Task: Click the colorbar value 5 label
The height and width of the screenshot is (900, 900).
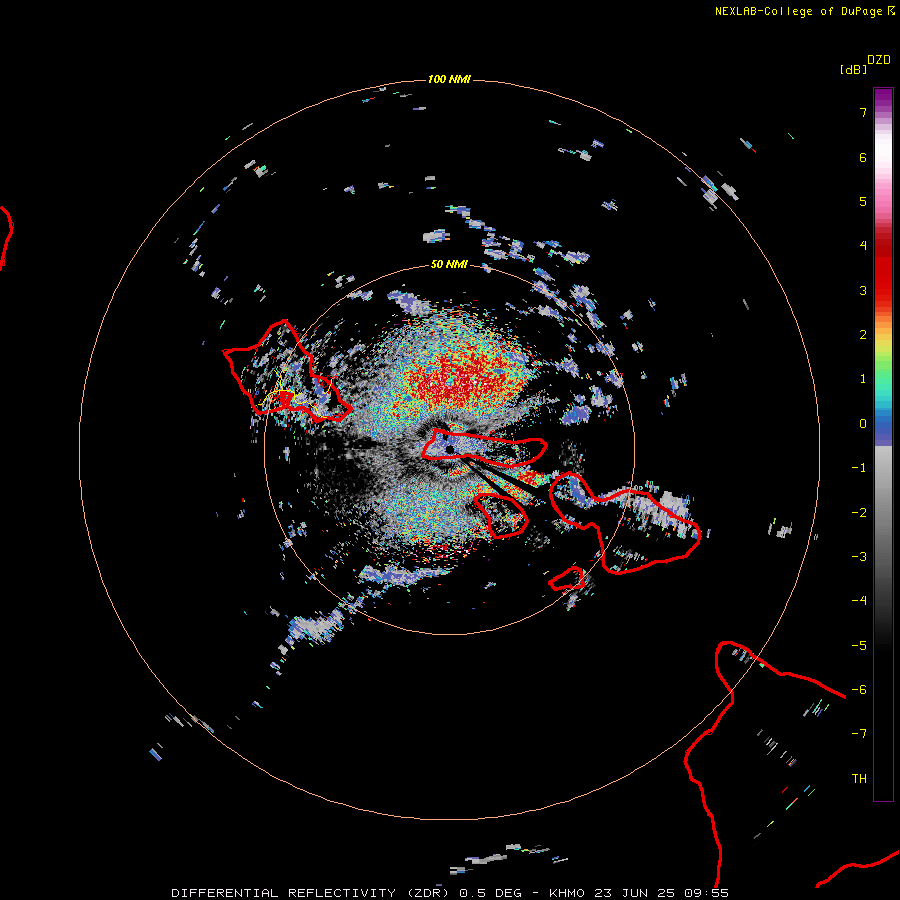Action: click(863, 201)
